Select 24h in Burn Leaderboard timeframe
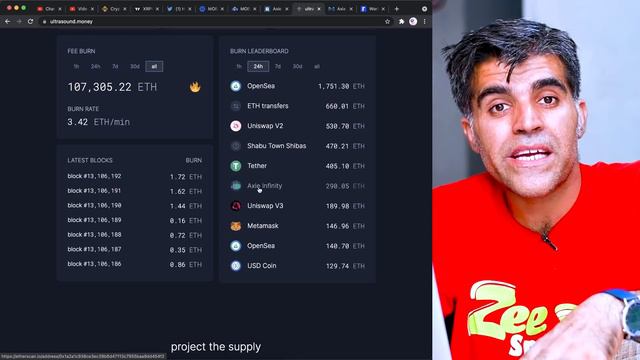The width and height of the screenshot is (640, 360). pyautogui.click(x=258, y=66)
